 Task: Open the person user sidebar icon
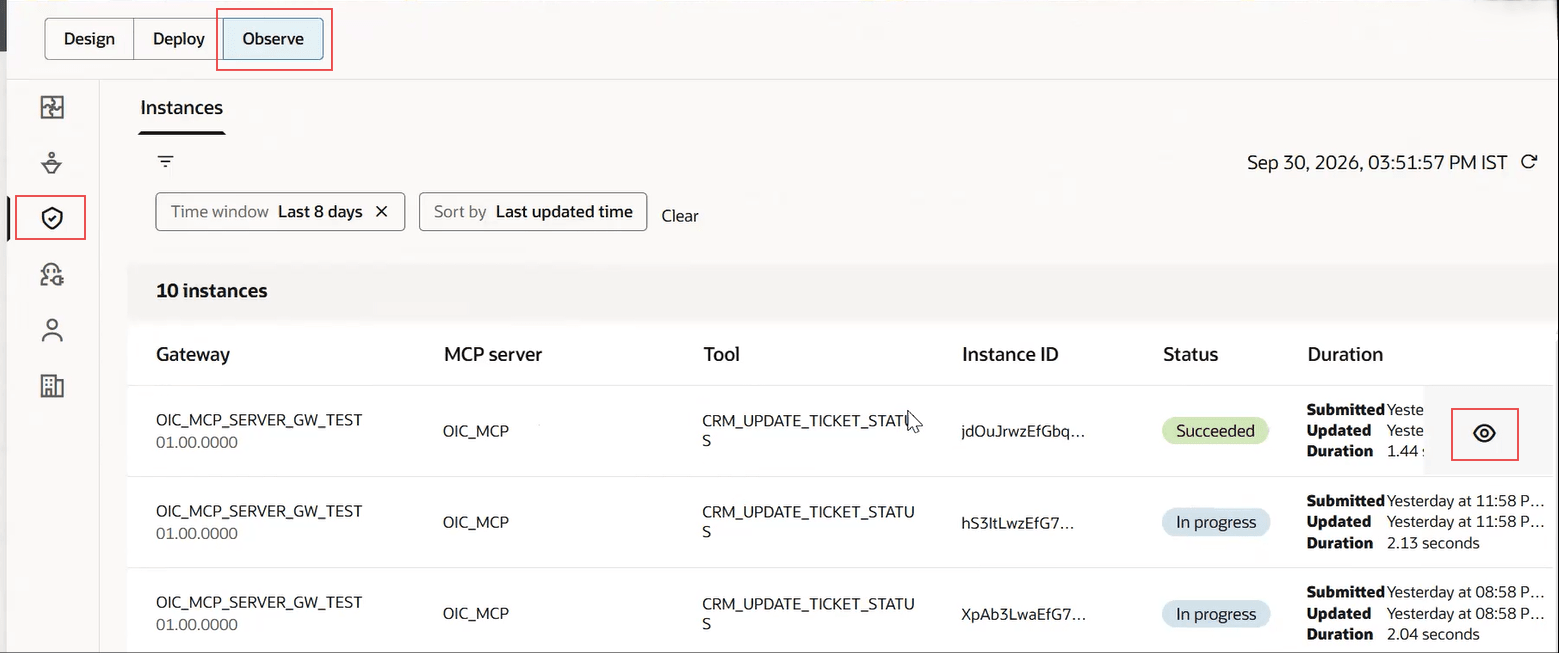52,330
